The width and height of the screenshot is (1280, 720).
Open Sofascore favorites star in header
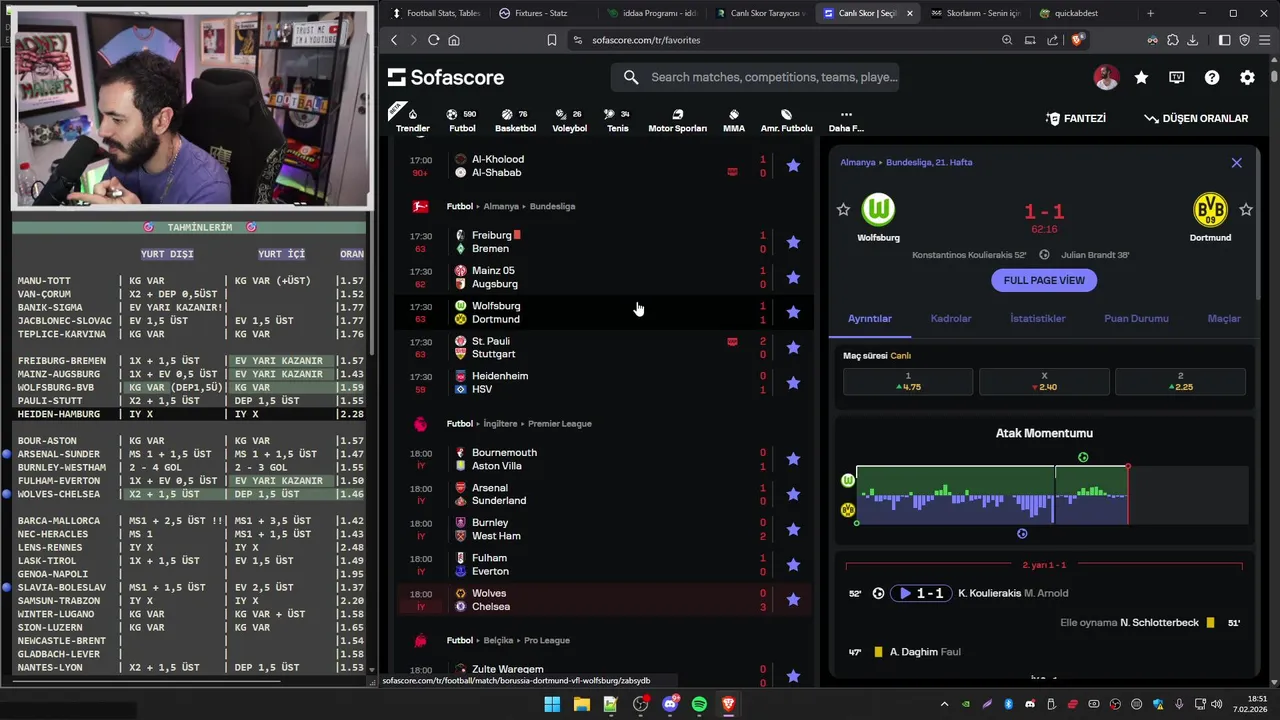point(1141,77)
